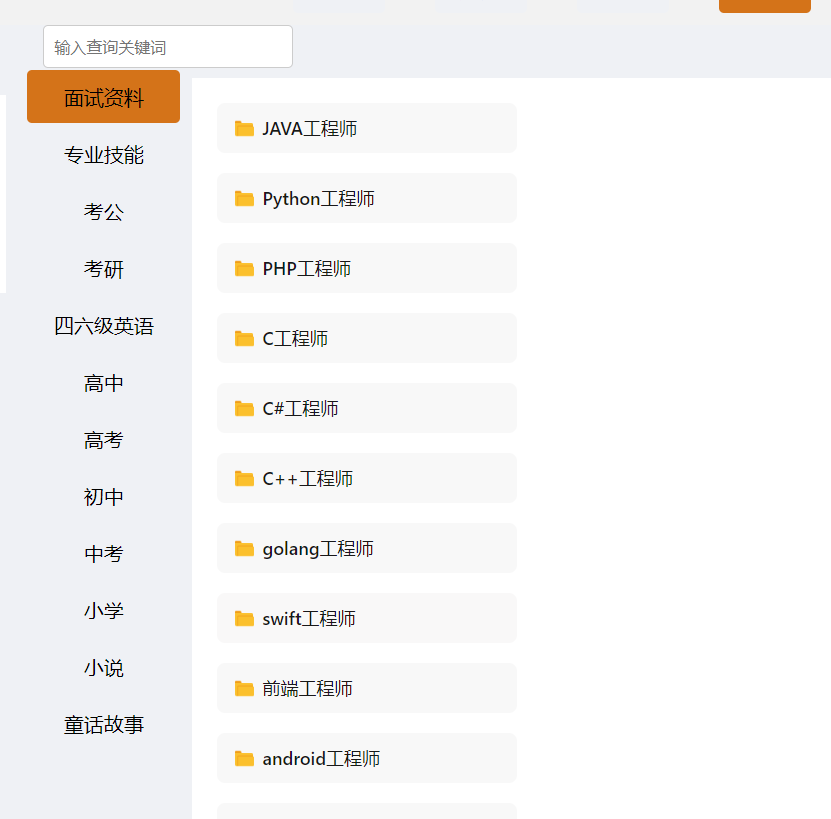Click the folder icon next to PHP工程师
The image size is (831, 819).
(244, 268)
